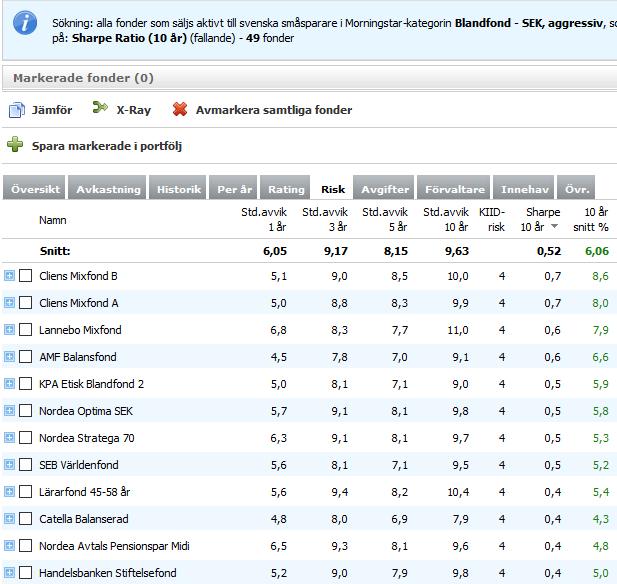
Task: Open the Cliens Mixfond B fund link
Action: click(x=78, y=276)
